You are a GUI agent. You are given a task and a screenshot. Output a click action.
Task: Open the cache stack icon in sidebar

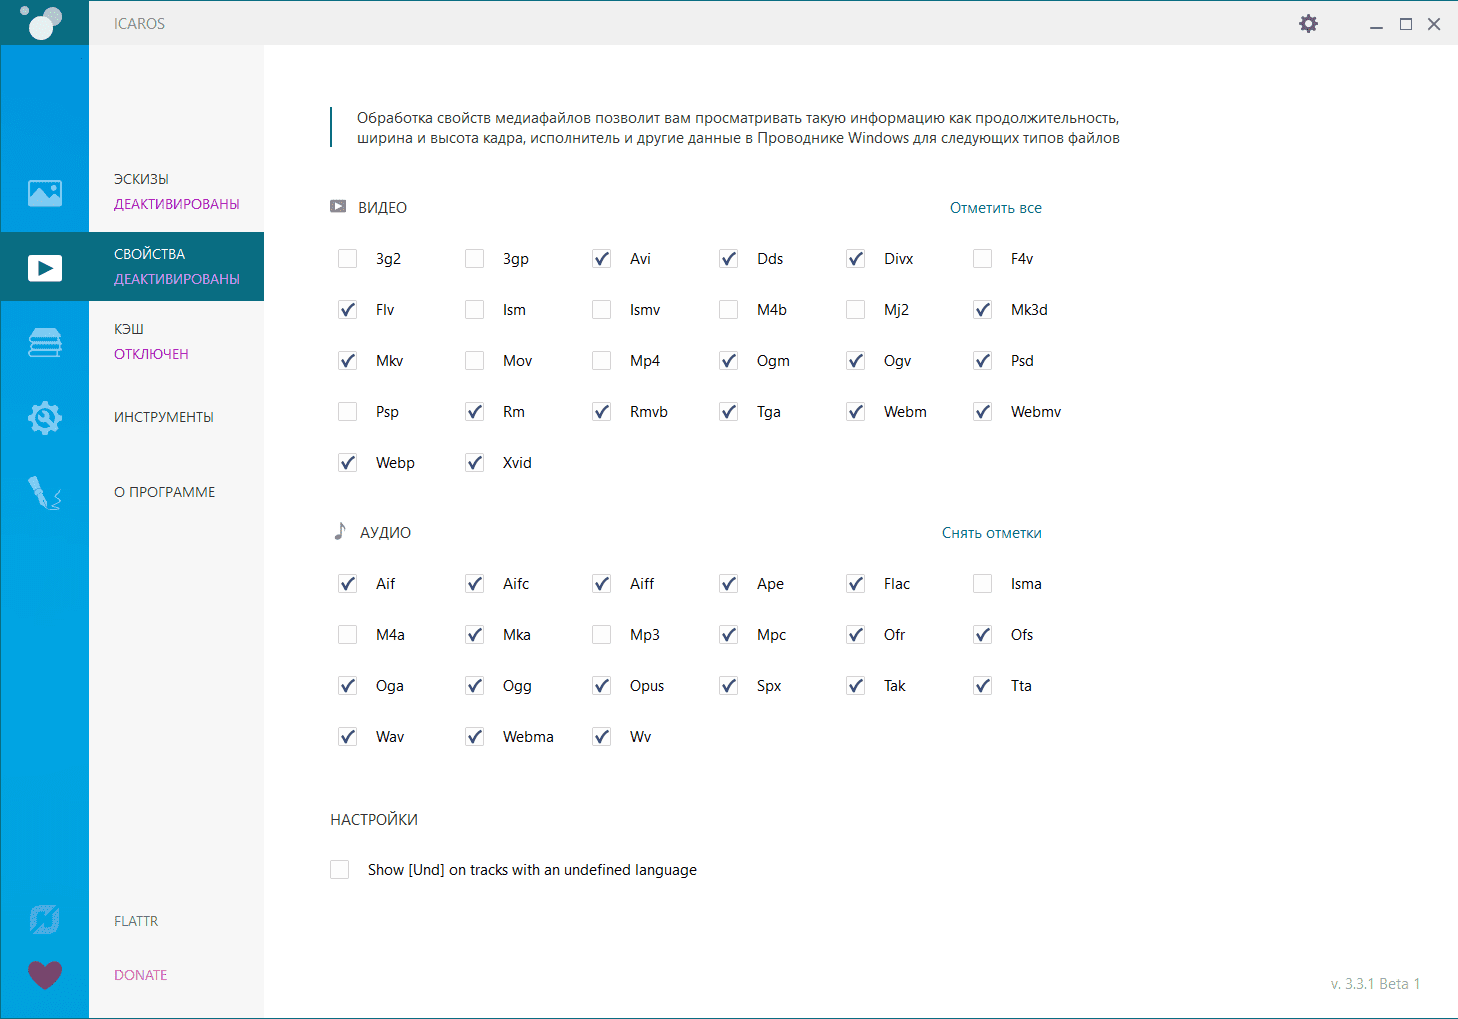coord(45,343)
